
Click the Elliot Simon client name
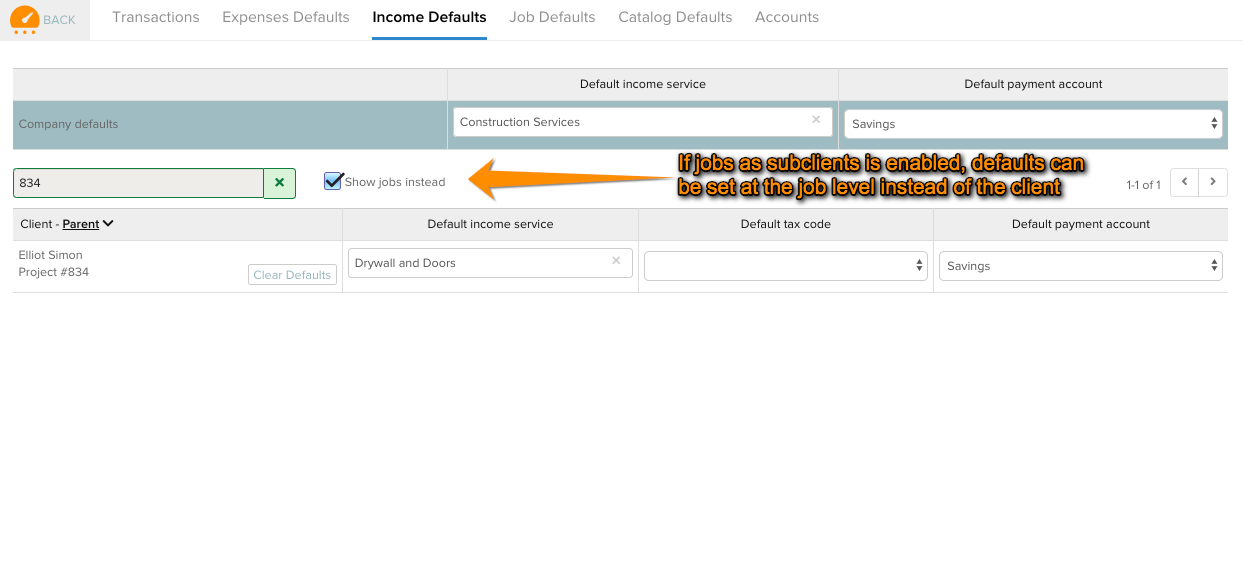[51, 255]
